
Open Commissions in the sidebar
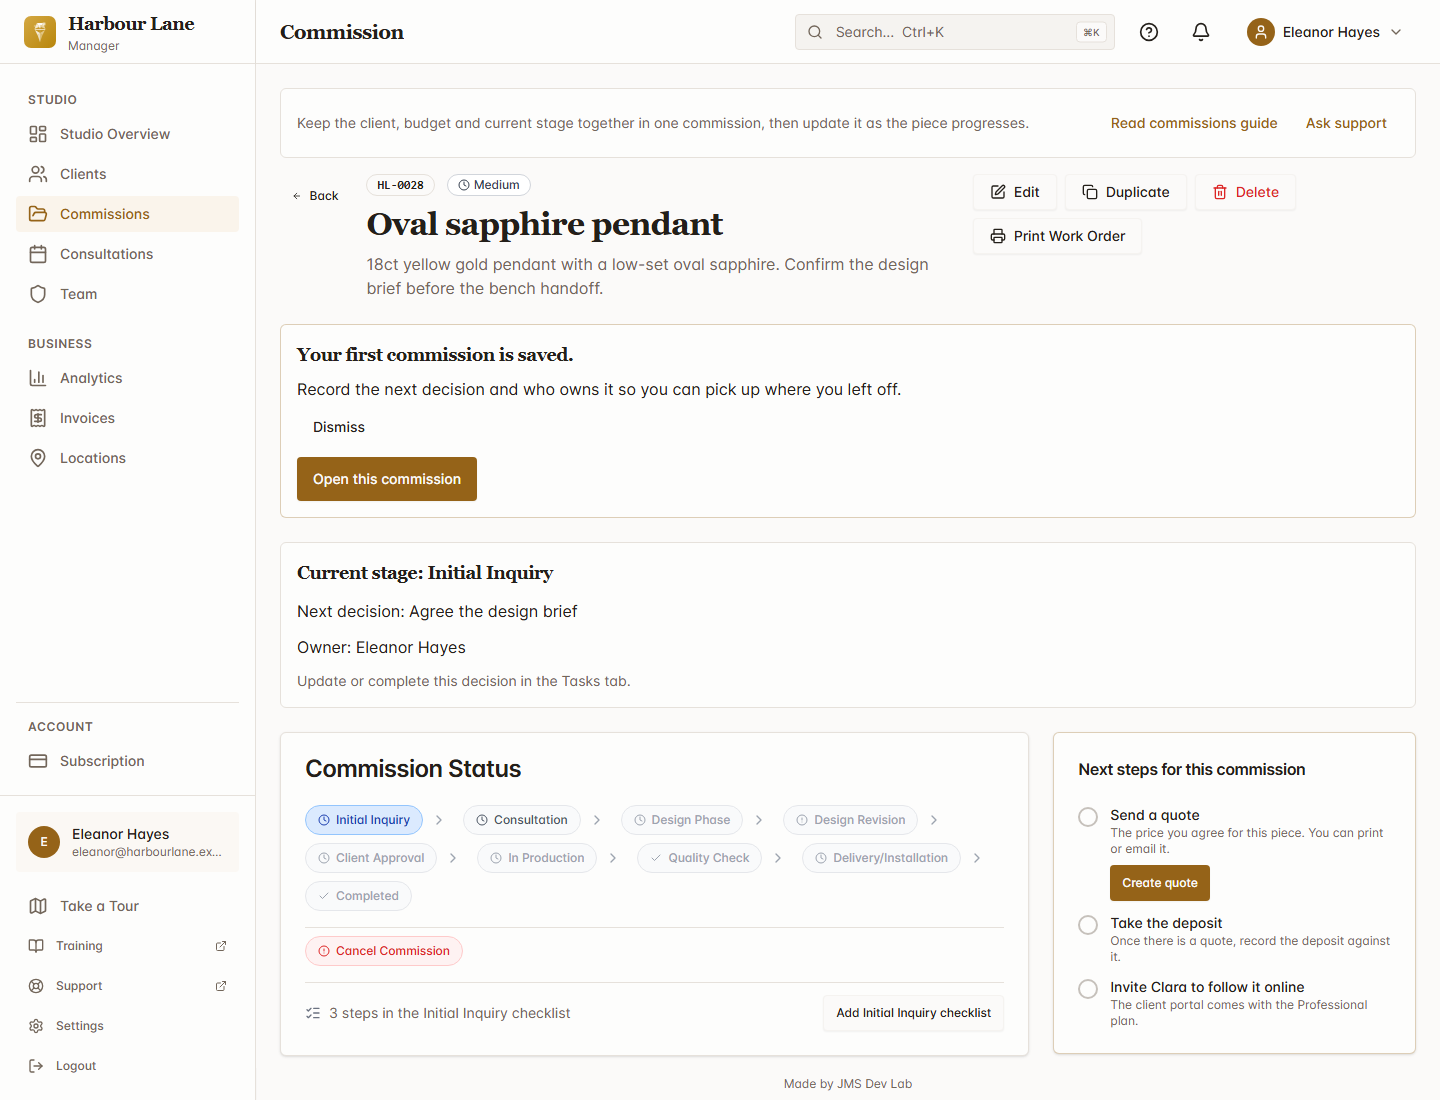click(128, 214)
